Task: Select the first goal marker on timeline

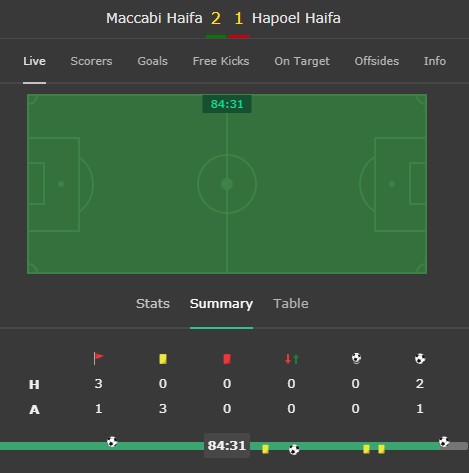Action: tap(112, 442)
